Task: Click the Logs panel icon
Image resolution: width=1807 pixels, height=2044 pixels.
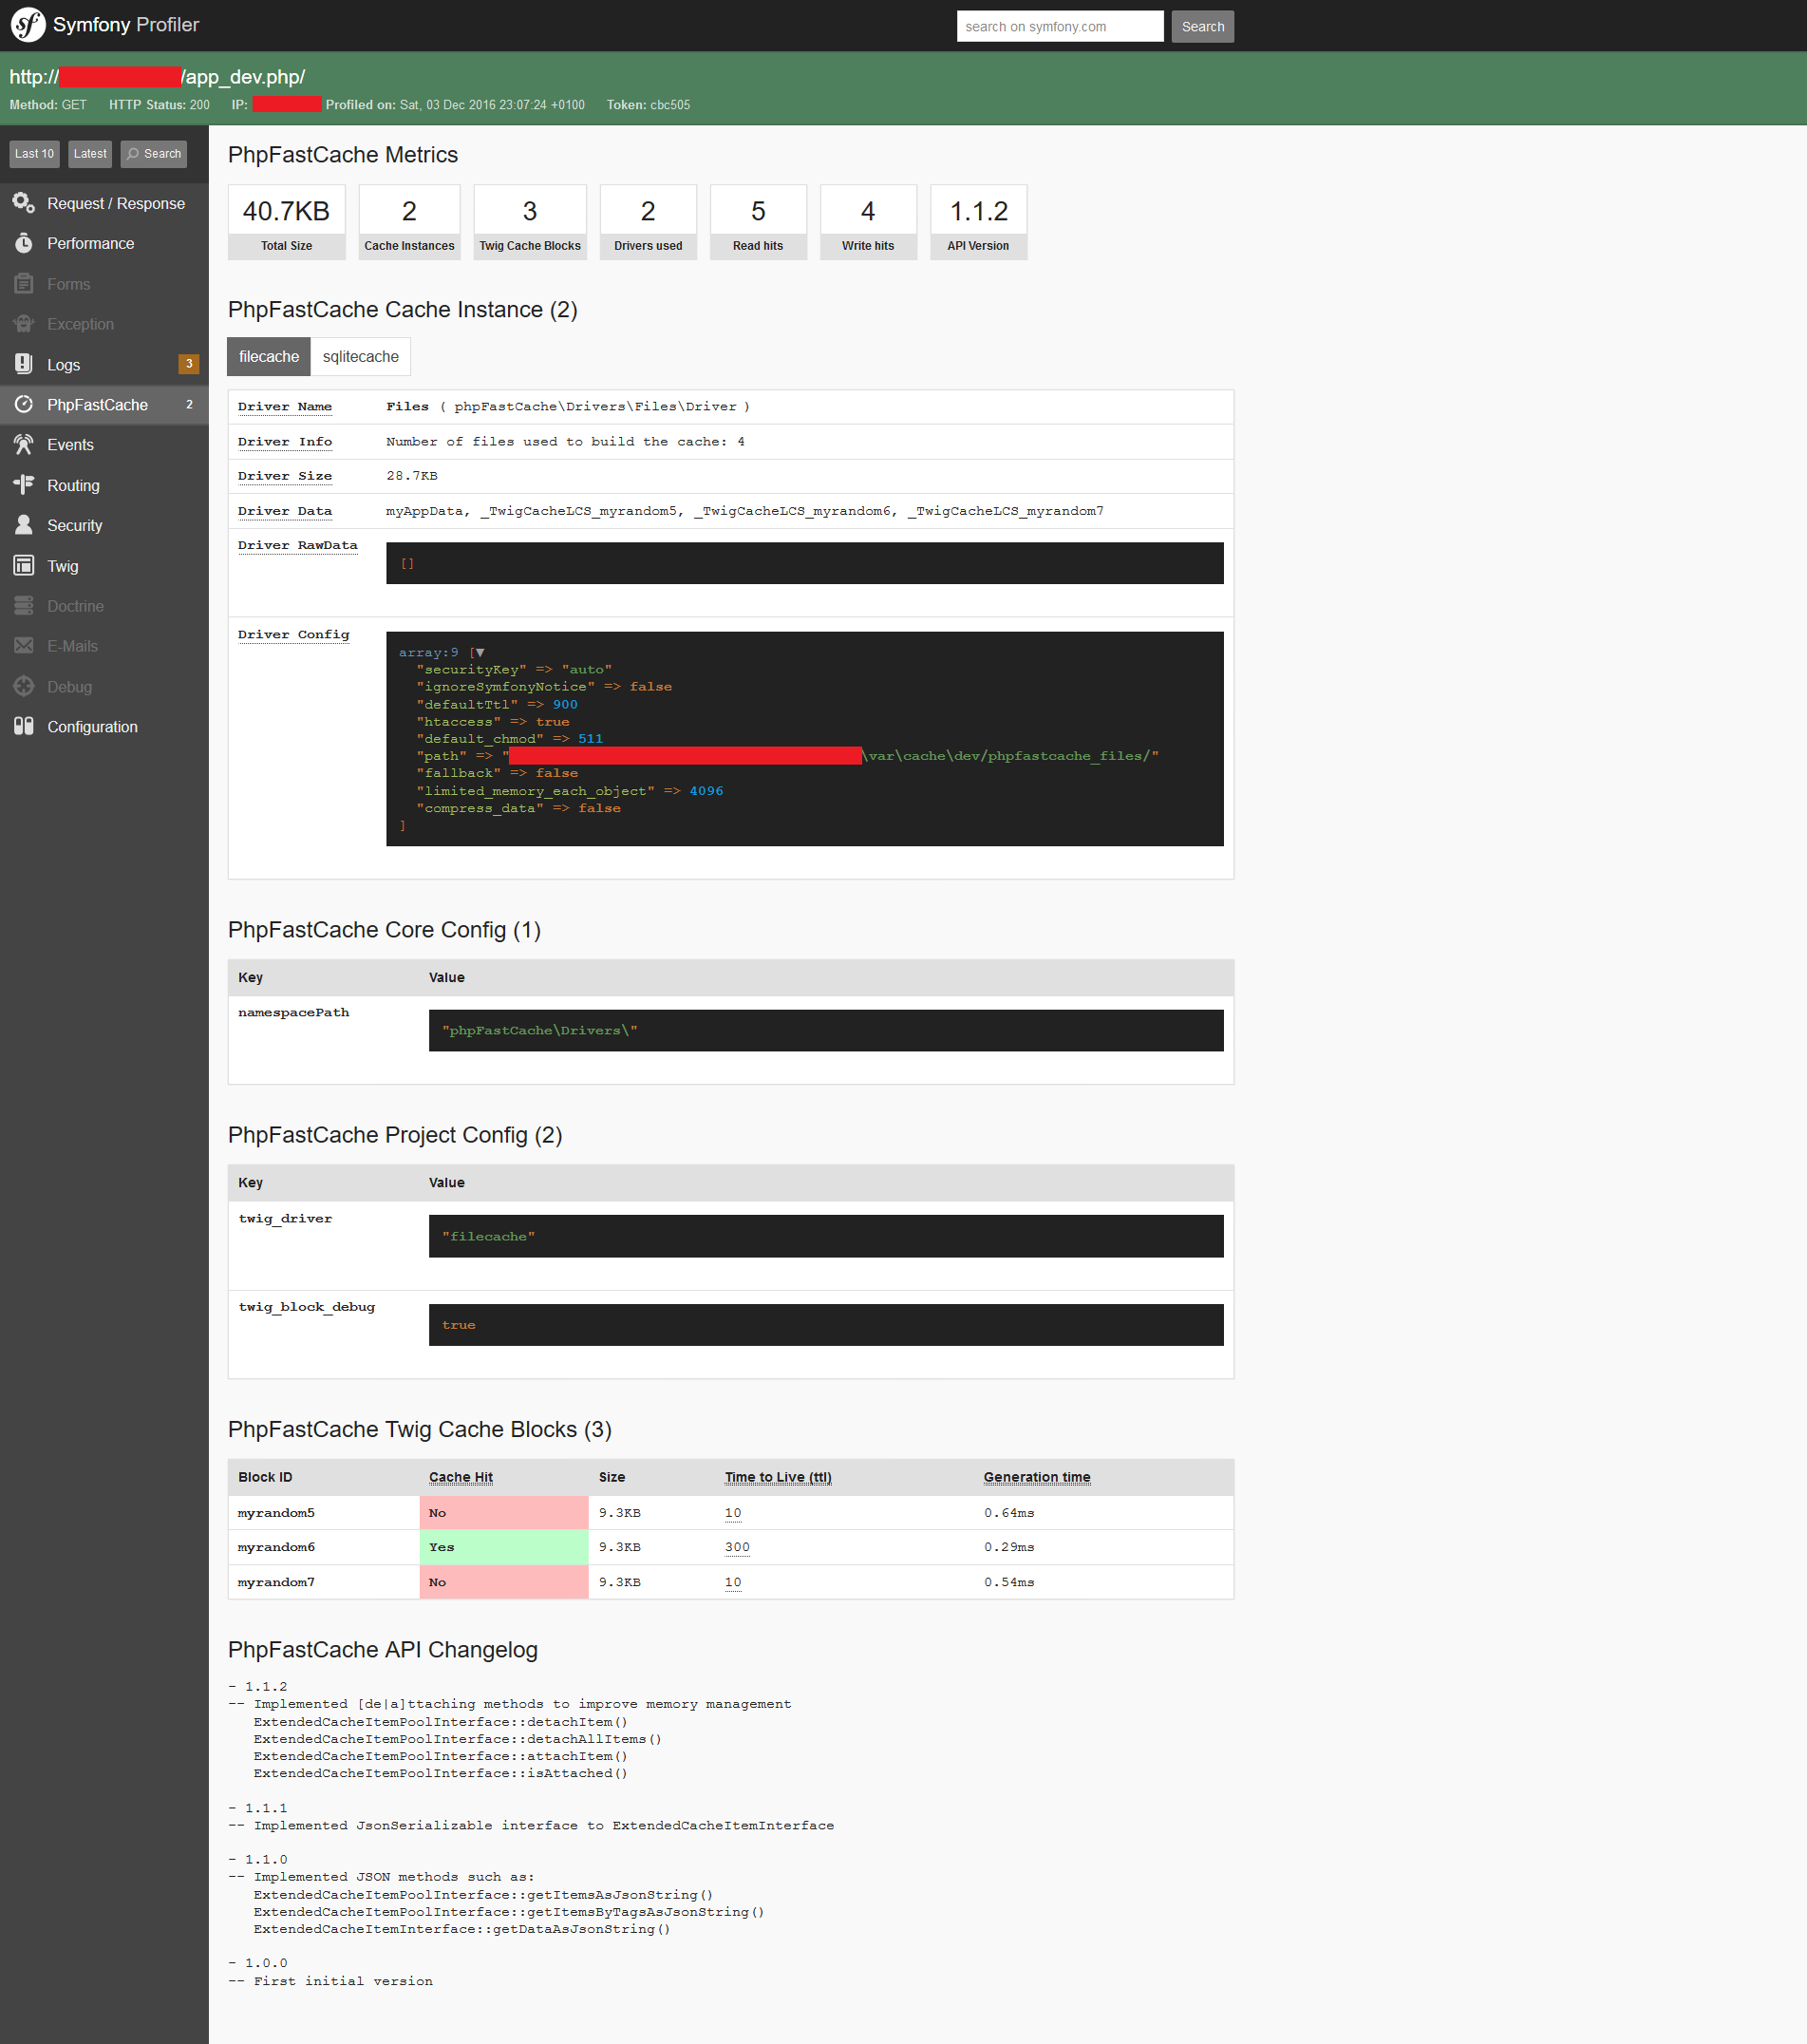Action: 24,364
